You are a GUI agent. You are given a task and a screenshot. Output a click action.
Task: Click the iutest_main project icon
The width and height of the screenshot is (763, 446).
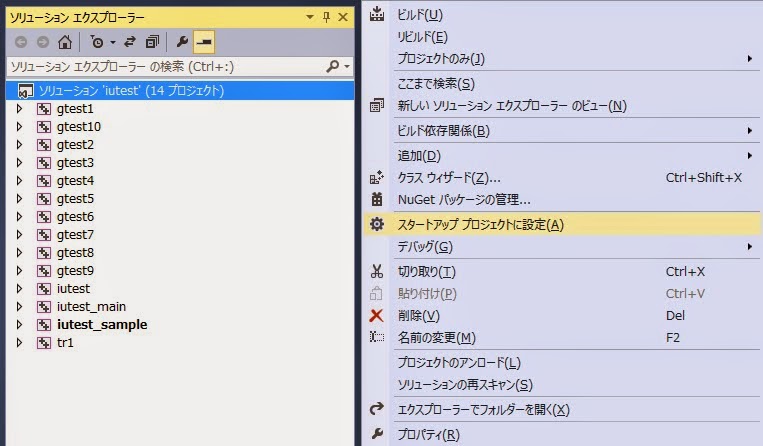(44, 307)
